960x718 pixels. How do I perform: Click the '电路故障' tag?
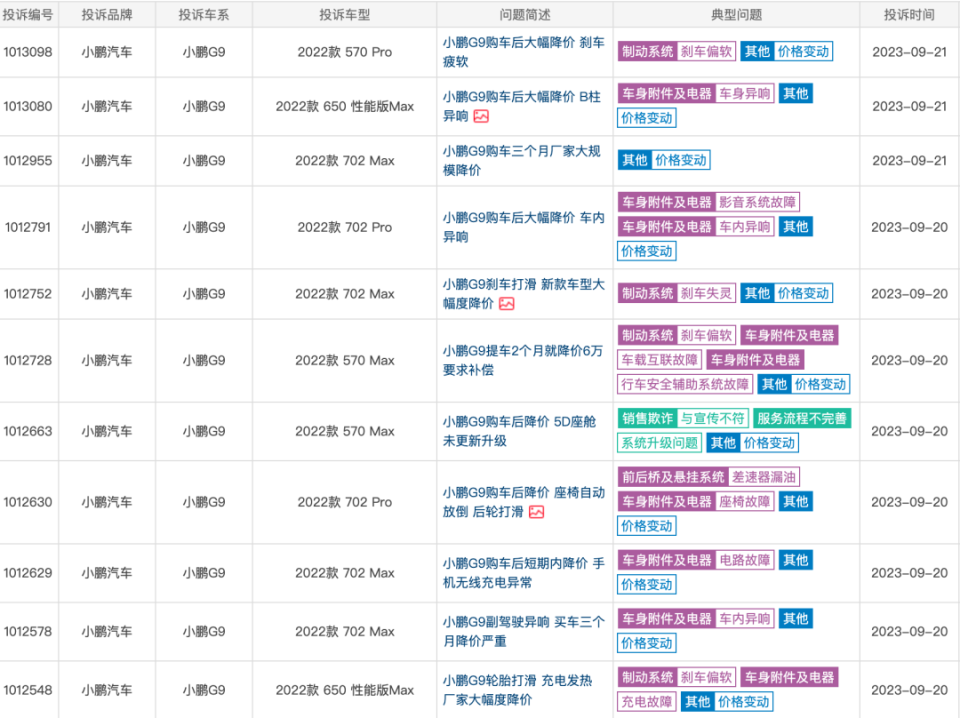(744, 560)
